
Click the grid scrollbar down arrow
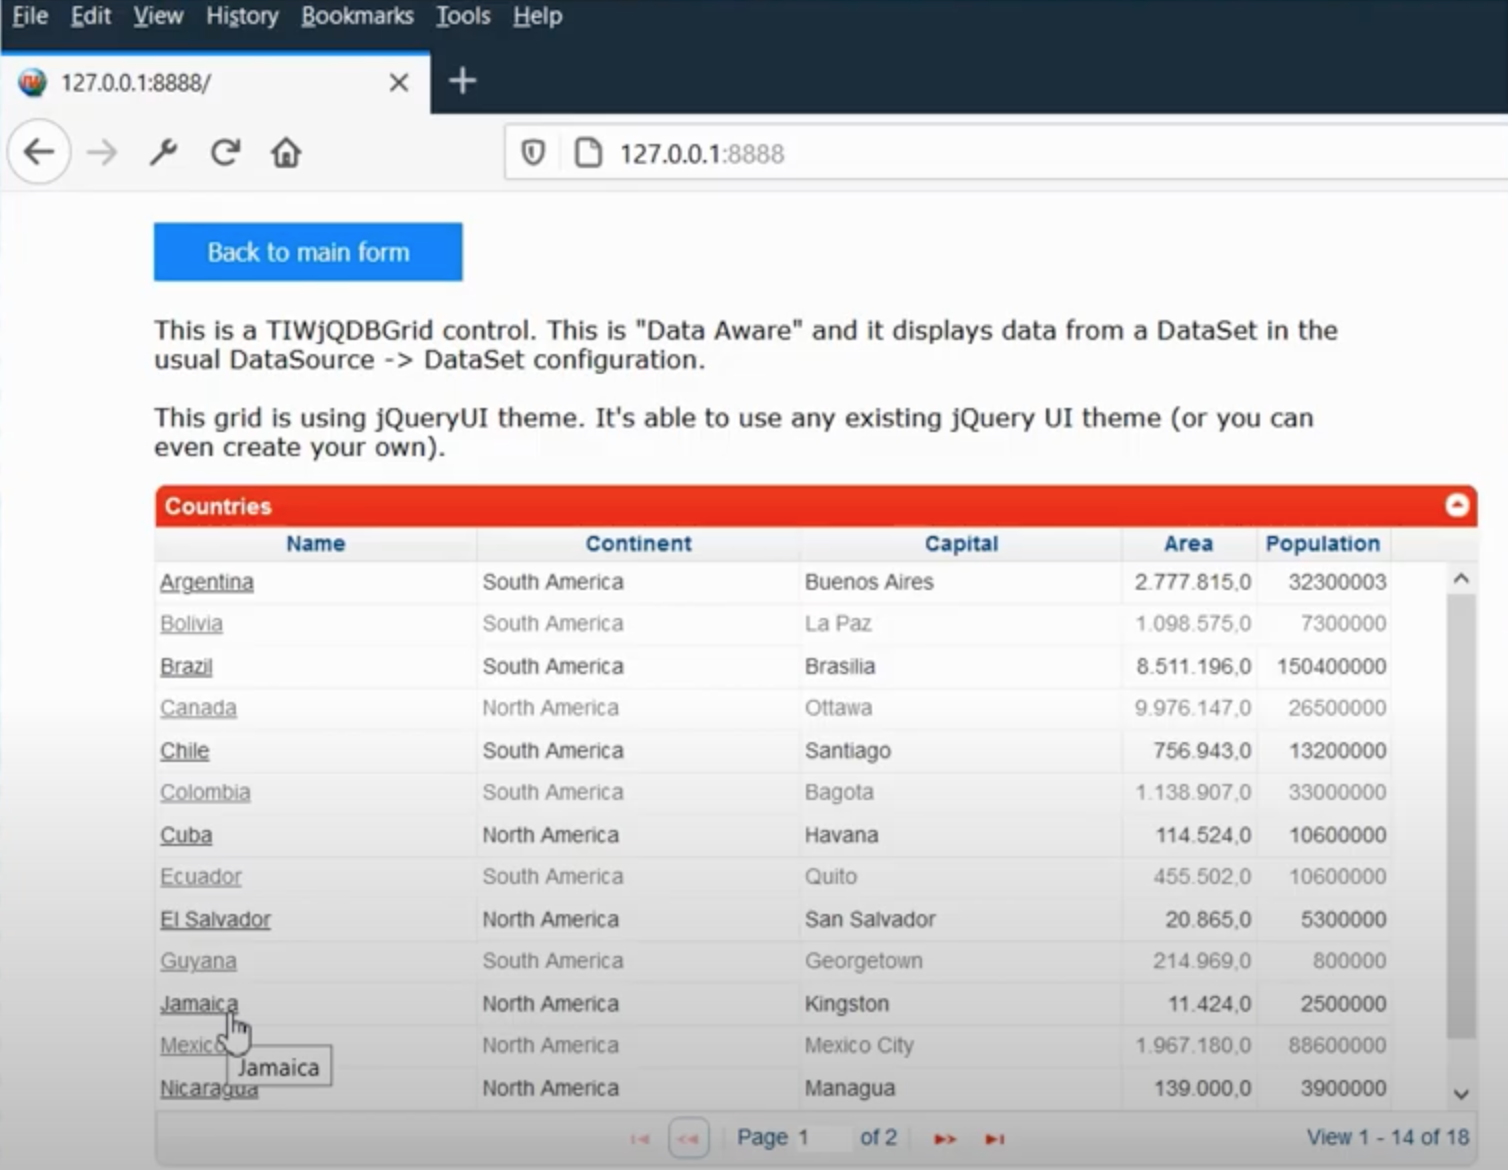1461,1094
